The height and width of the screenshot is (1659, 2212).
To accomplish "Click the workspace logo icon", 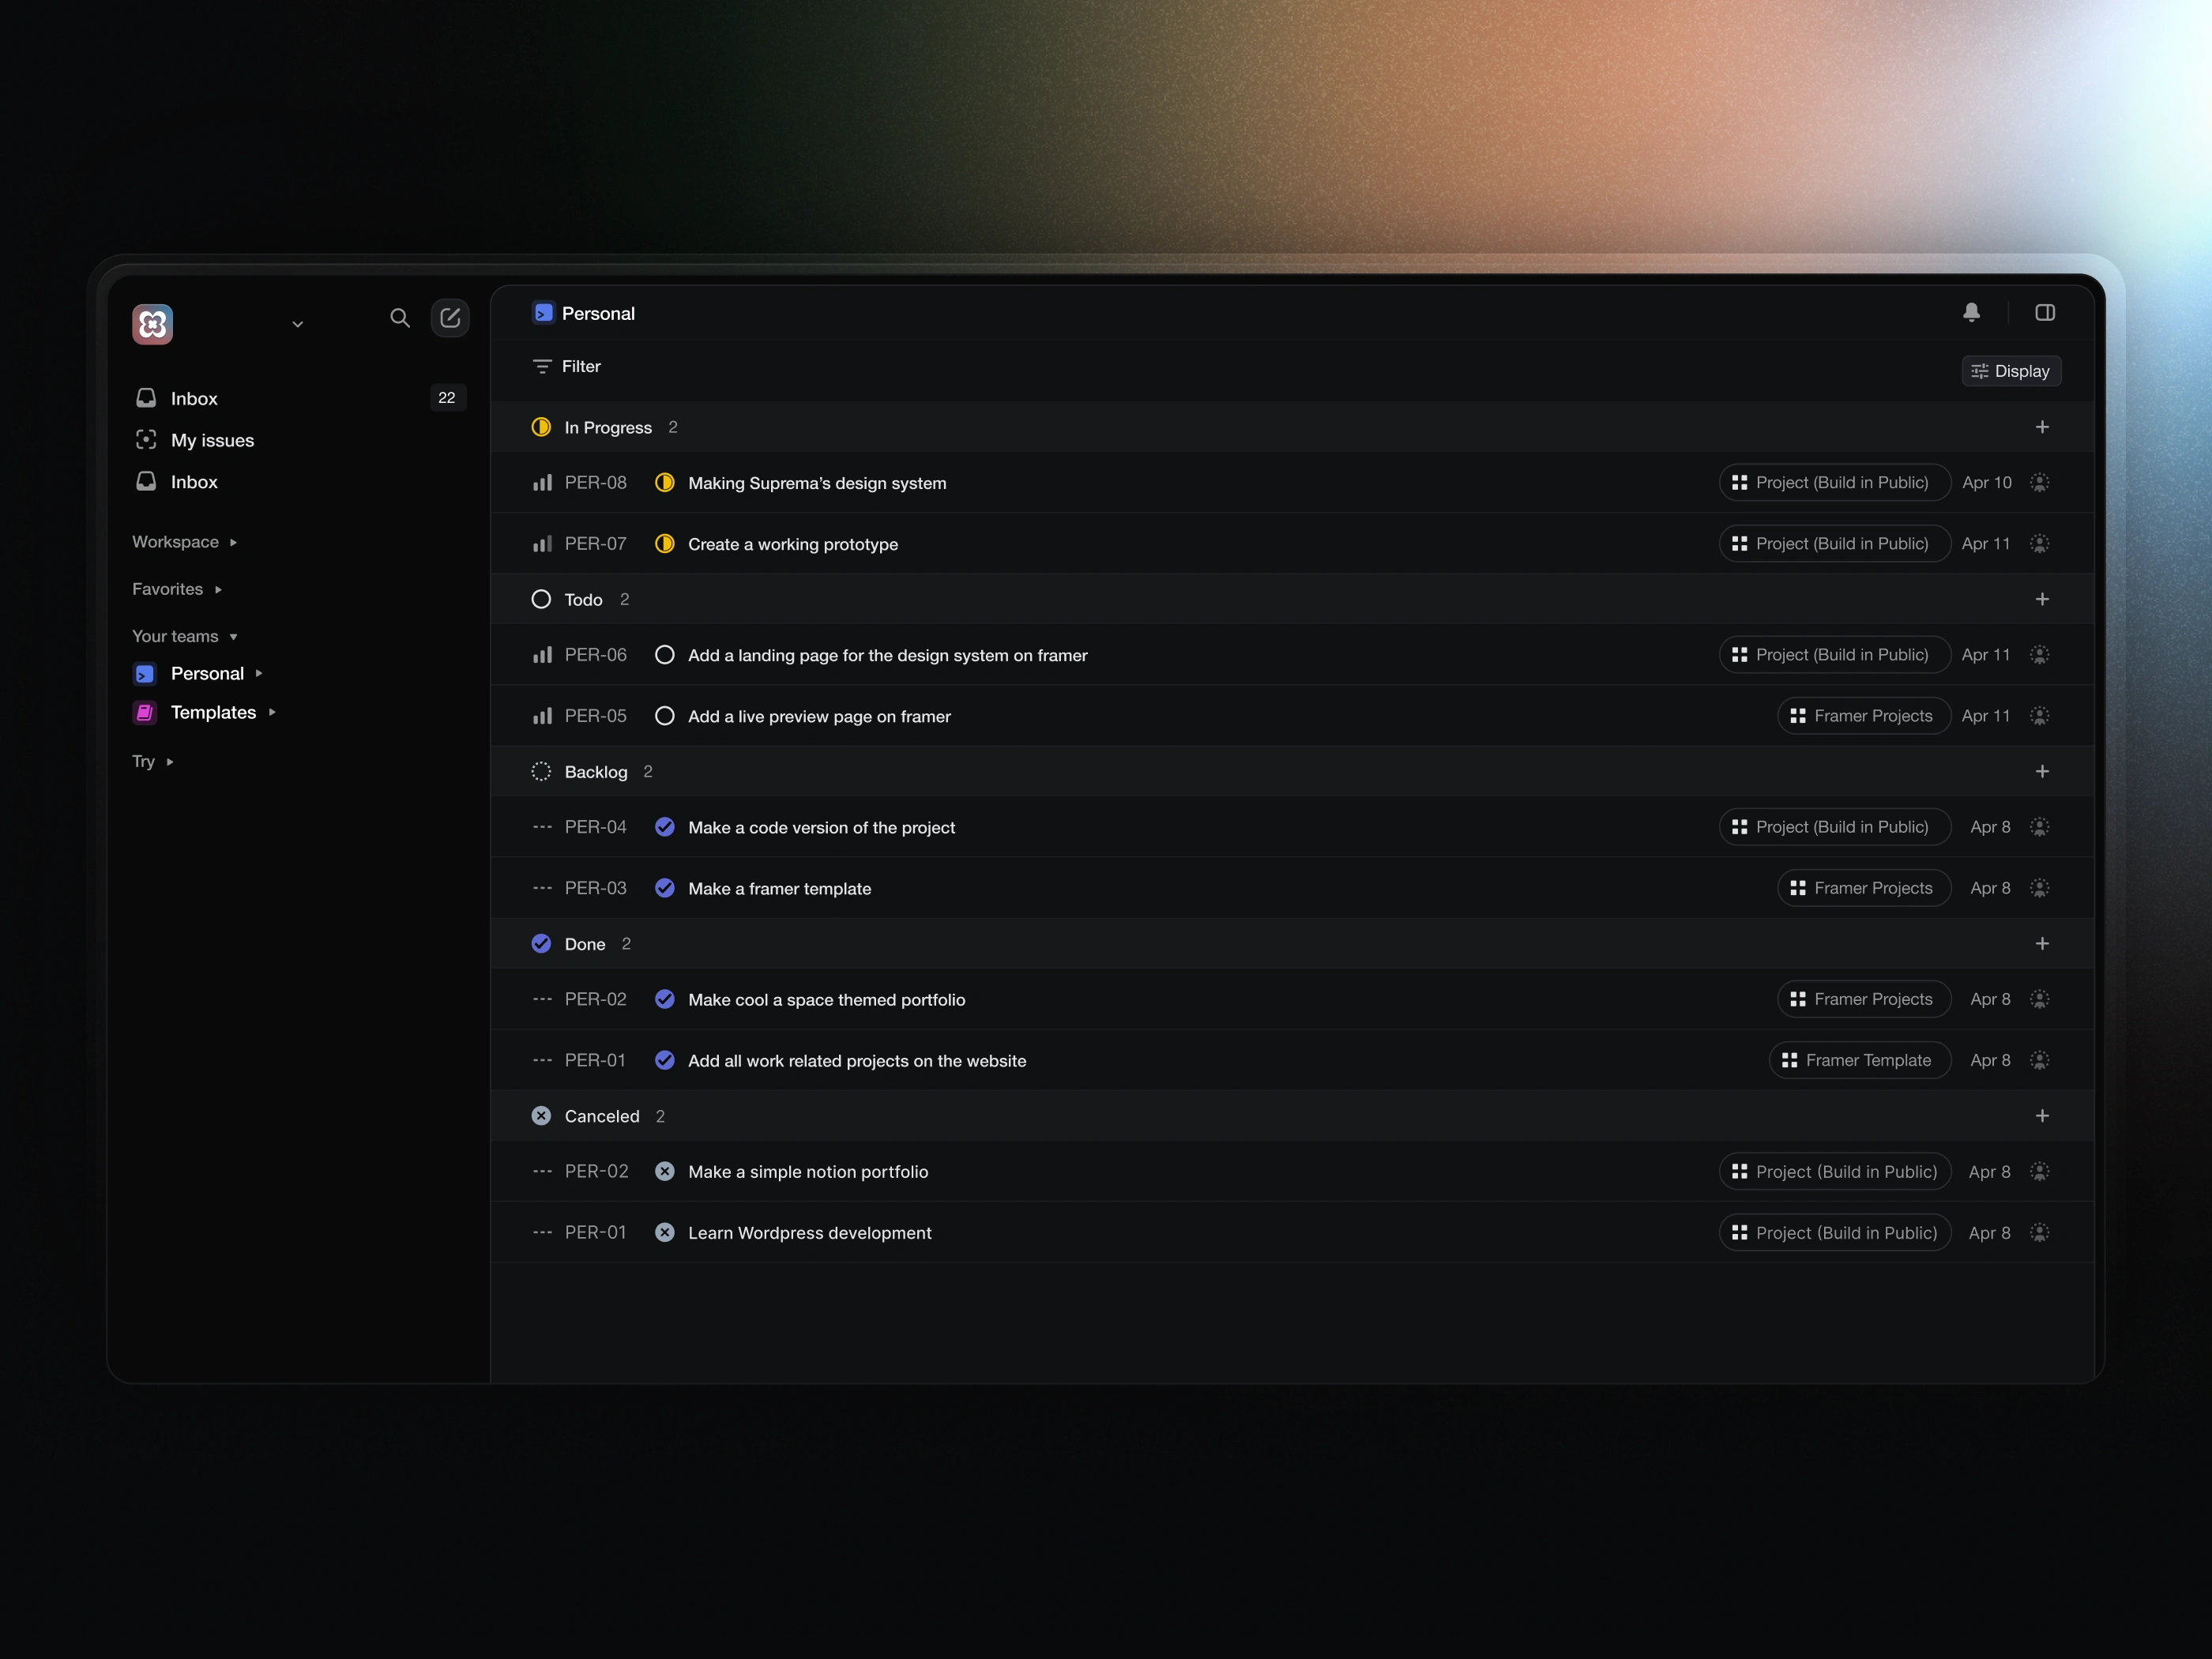I will tap(153, 324).
